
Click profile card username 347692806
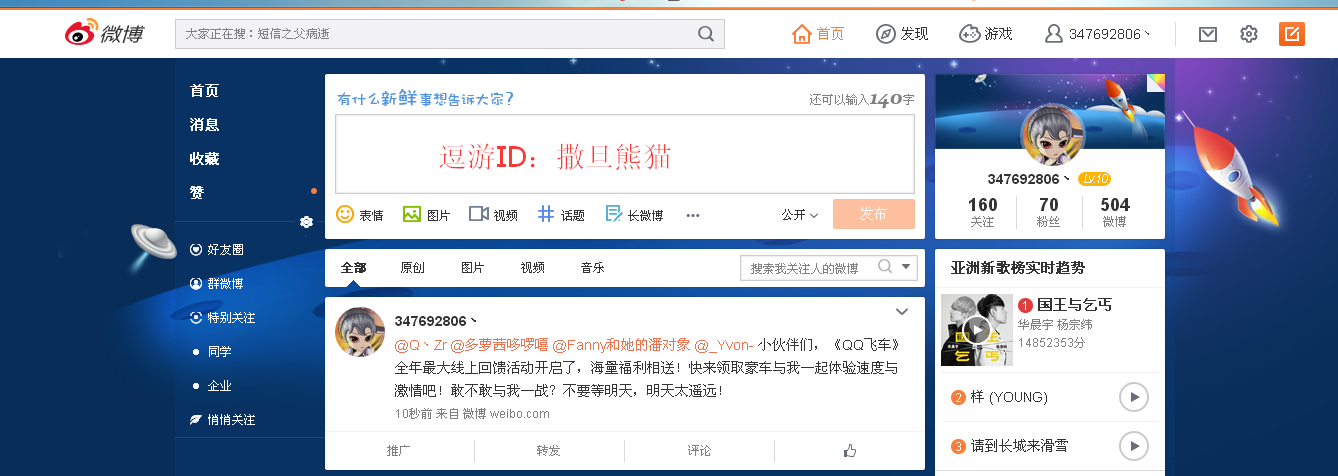(x=1029, y=179)
